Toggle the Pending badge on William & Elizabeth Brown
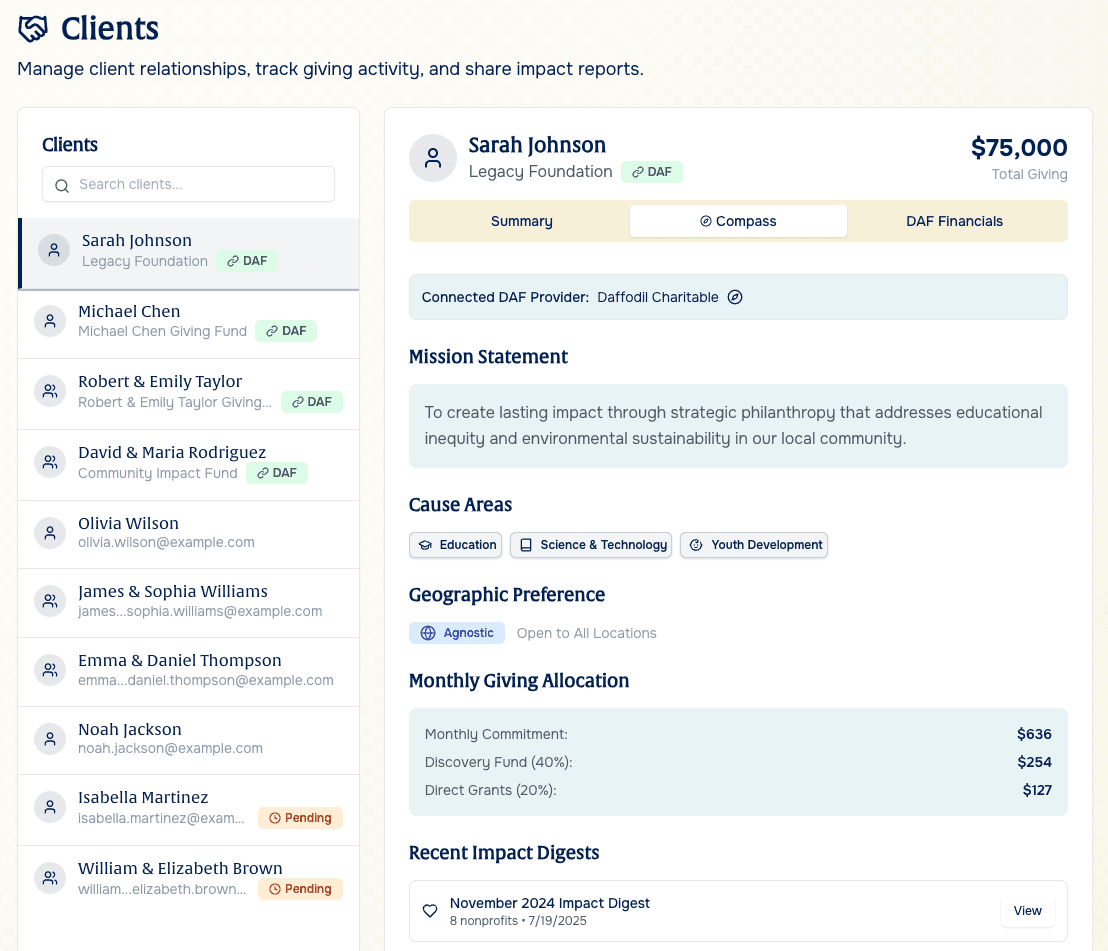Screen dimensions: 1108x951 coord(300,889)
